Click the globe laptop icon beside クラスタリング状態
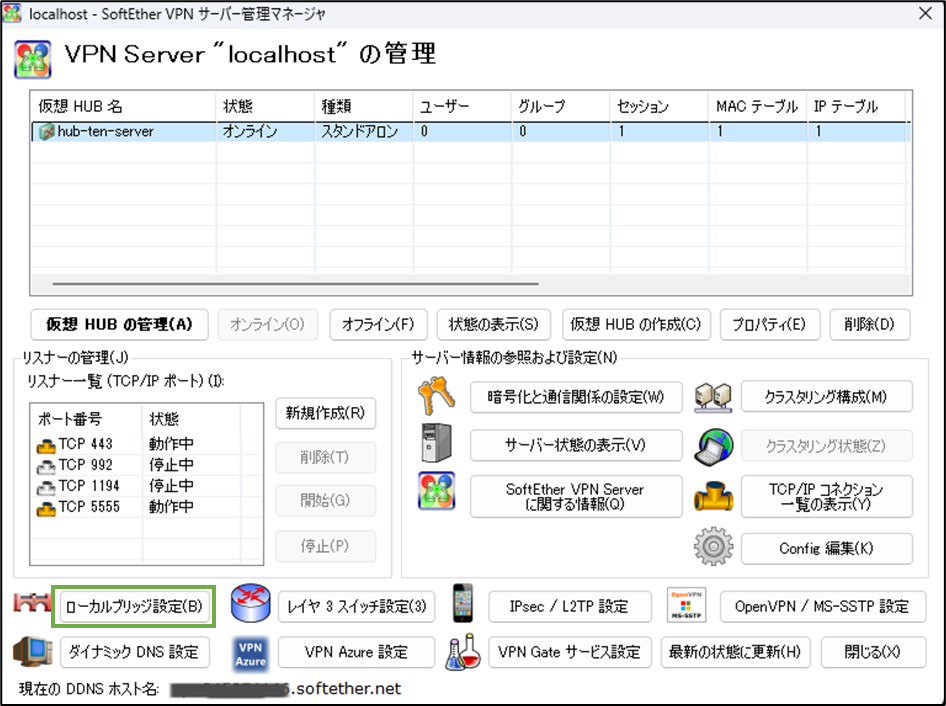 [714, 447]
